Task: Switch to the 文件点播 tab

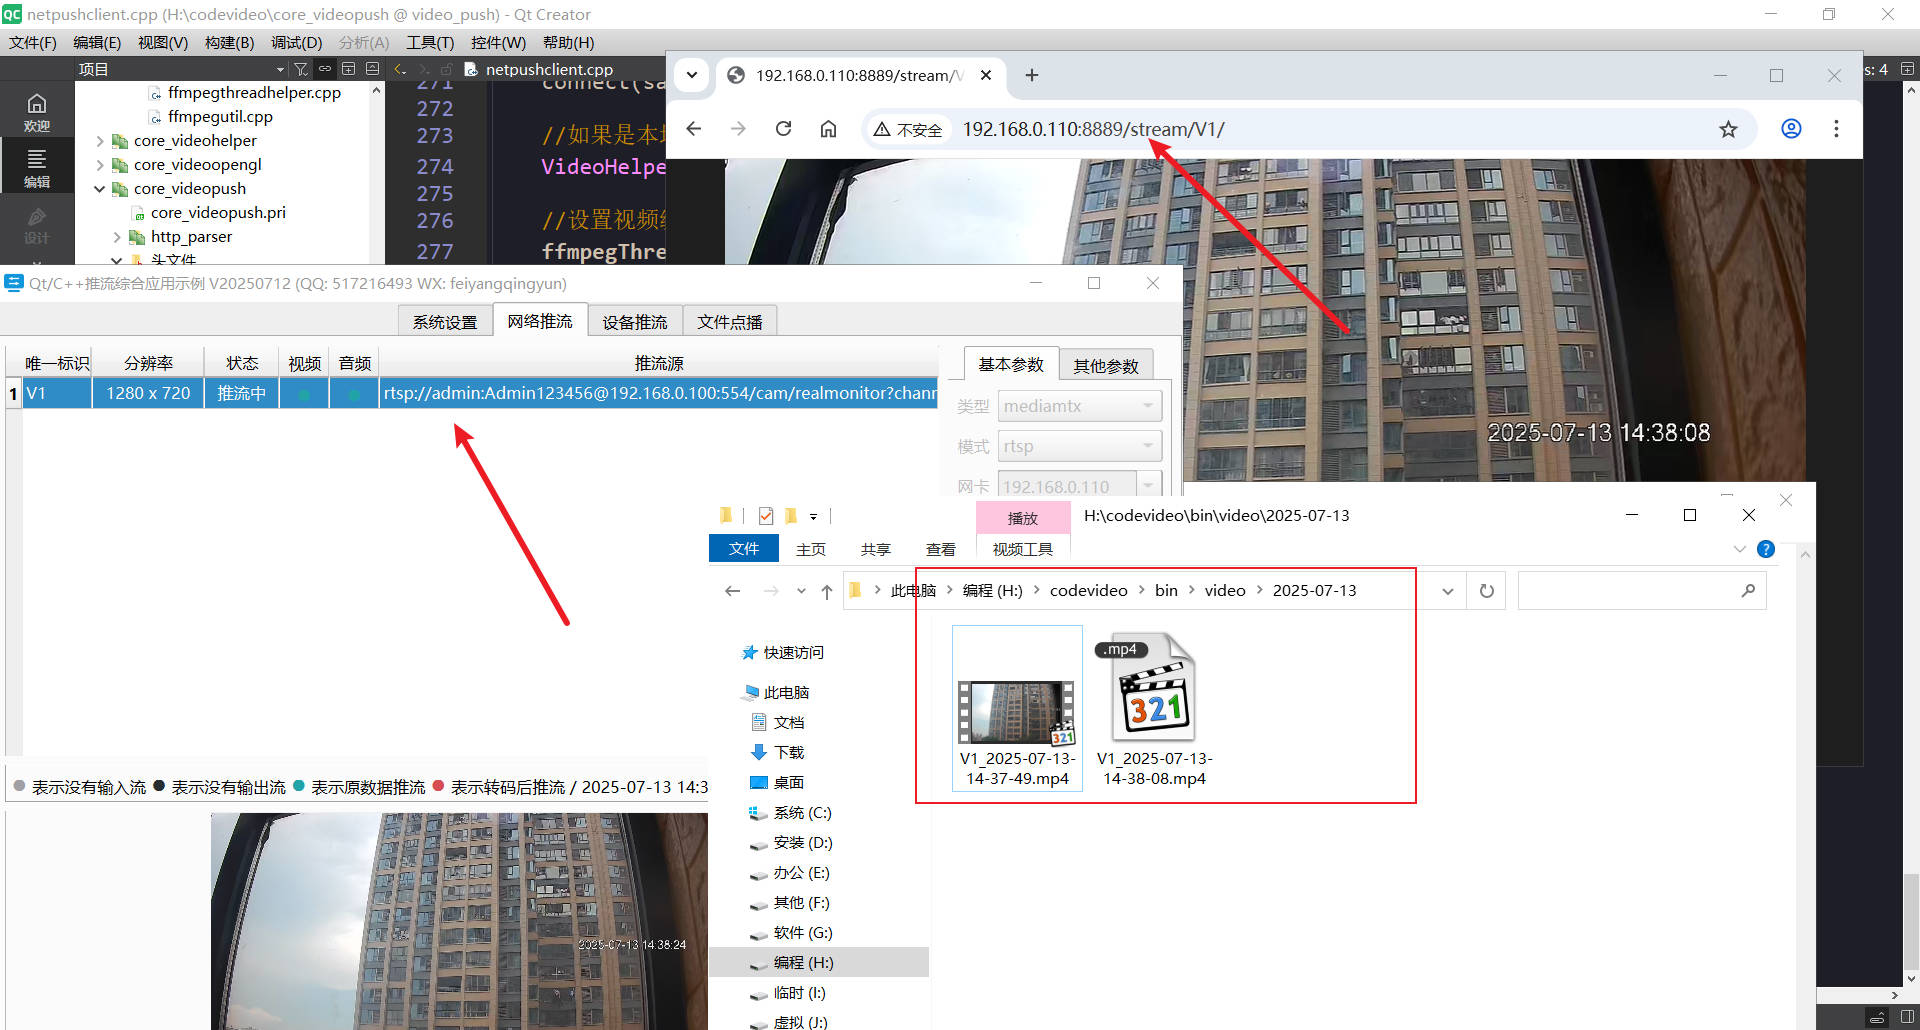Action: point(729,321)
